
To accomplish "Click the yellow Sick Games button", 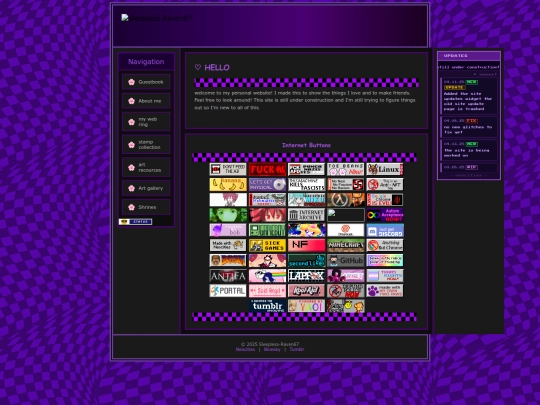I will 267,245.
